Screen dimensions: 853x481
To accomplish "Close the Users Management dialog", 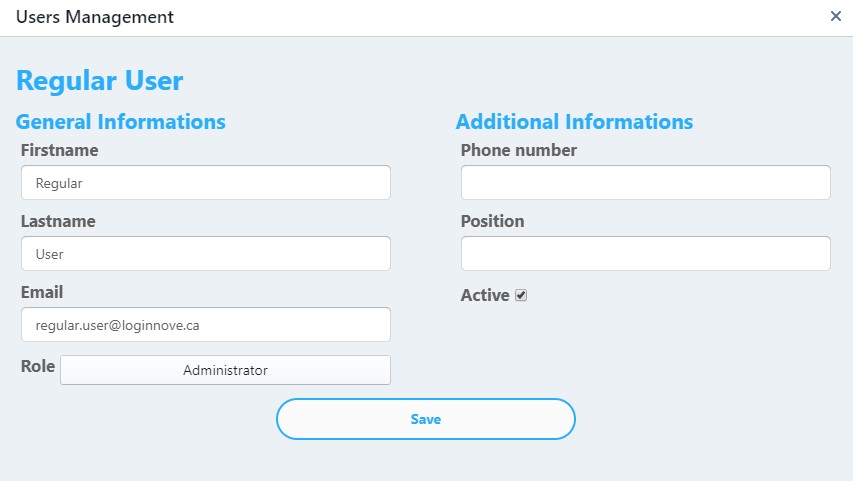I will coord(836,16).
